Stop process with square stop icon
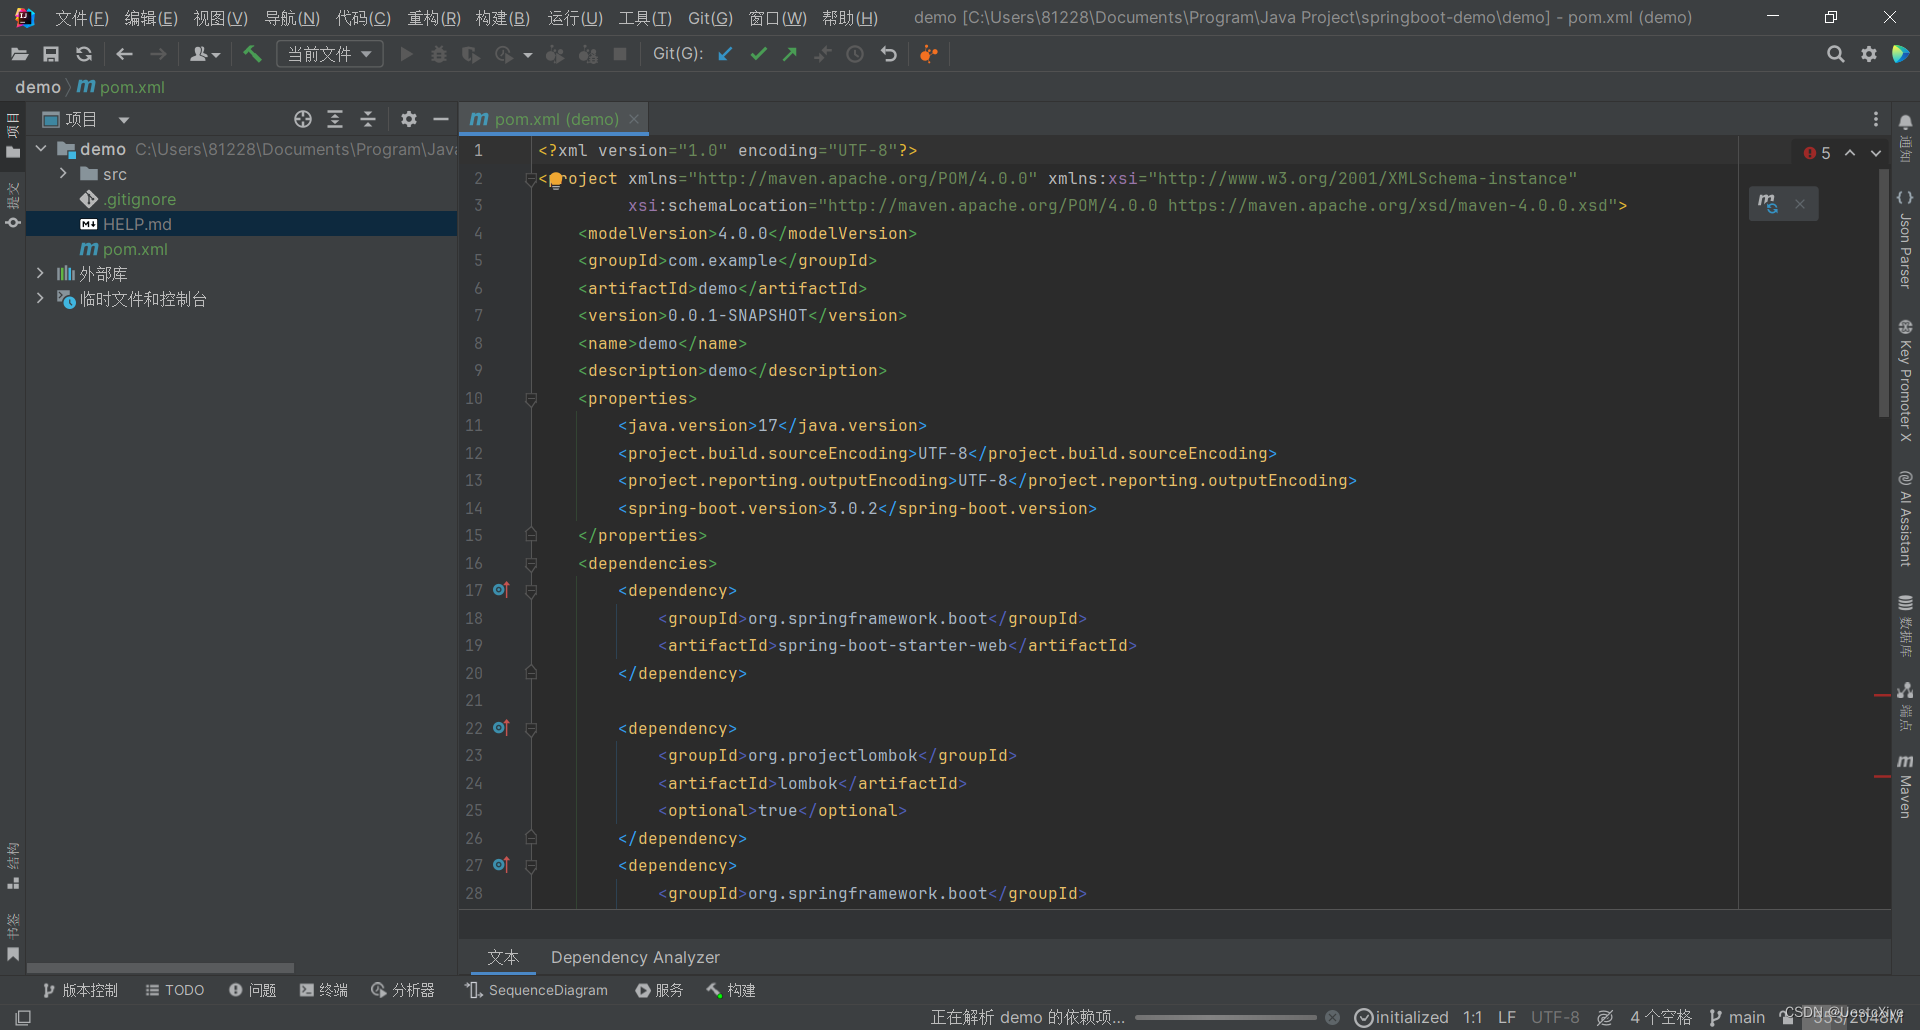Image resolution: width=1920 pixels, height=1030 pixels. pyautogui.click(x=620, y=54)
